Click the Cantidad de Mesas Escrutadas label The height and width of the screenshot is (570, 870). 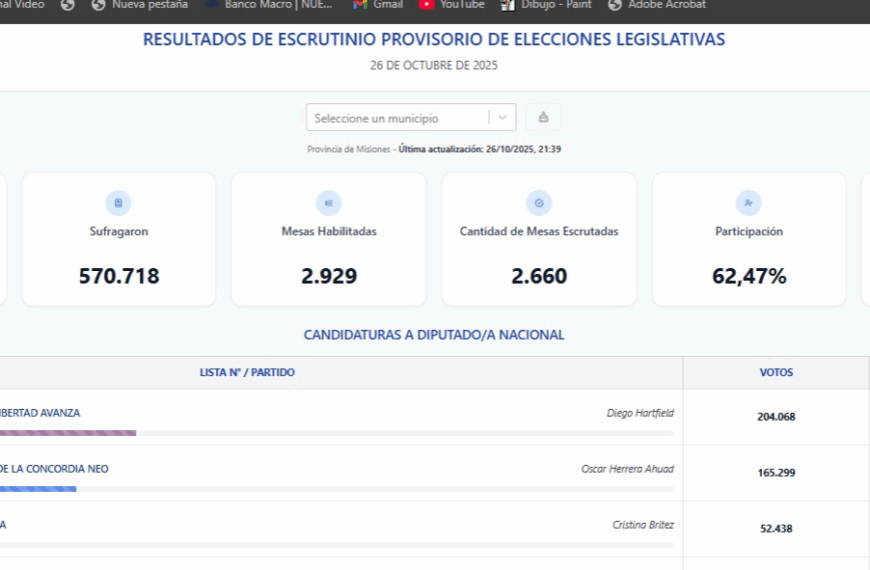(539, 231)
